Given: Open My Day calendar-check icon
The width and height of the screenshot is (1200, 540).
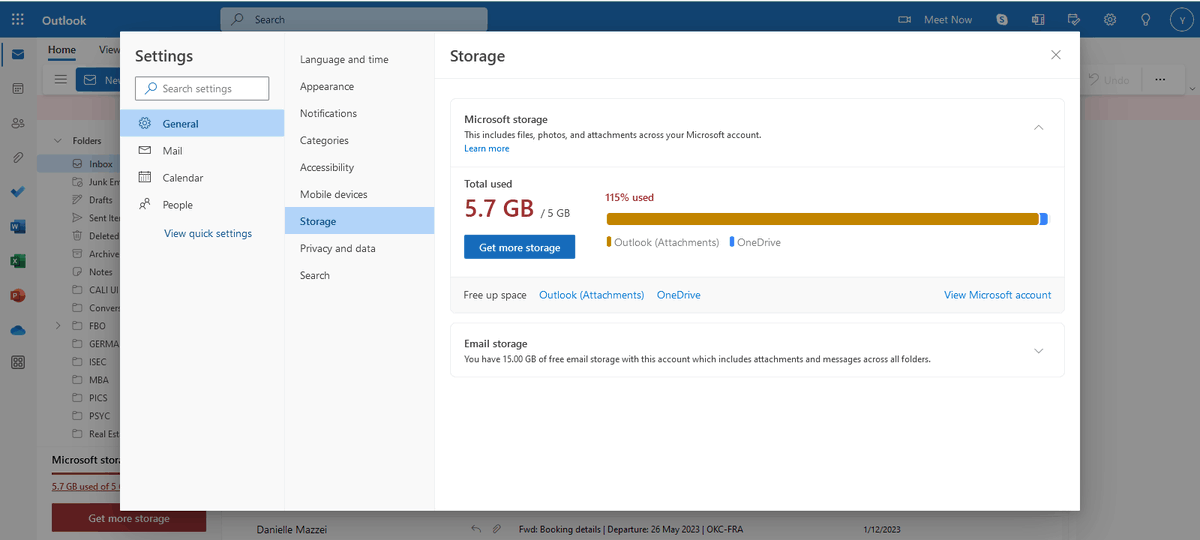Looking at the screenshot, I should coord(1074,19).
